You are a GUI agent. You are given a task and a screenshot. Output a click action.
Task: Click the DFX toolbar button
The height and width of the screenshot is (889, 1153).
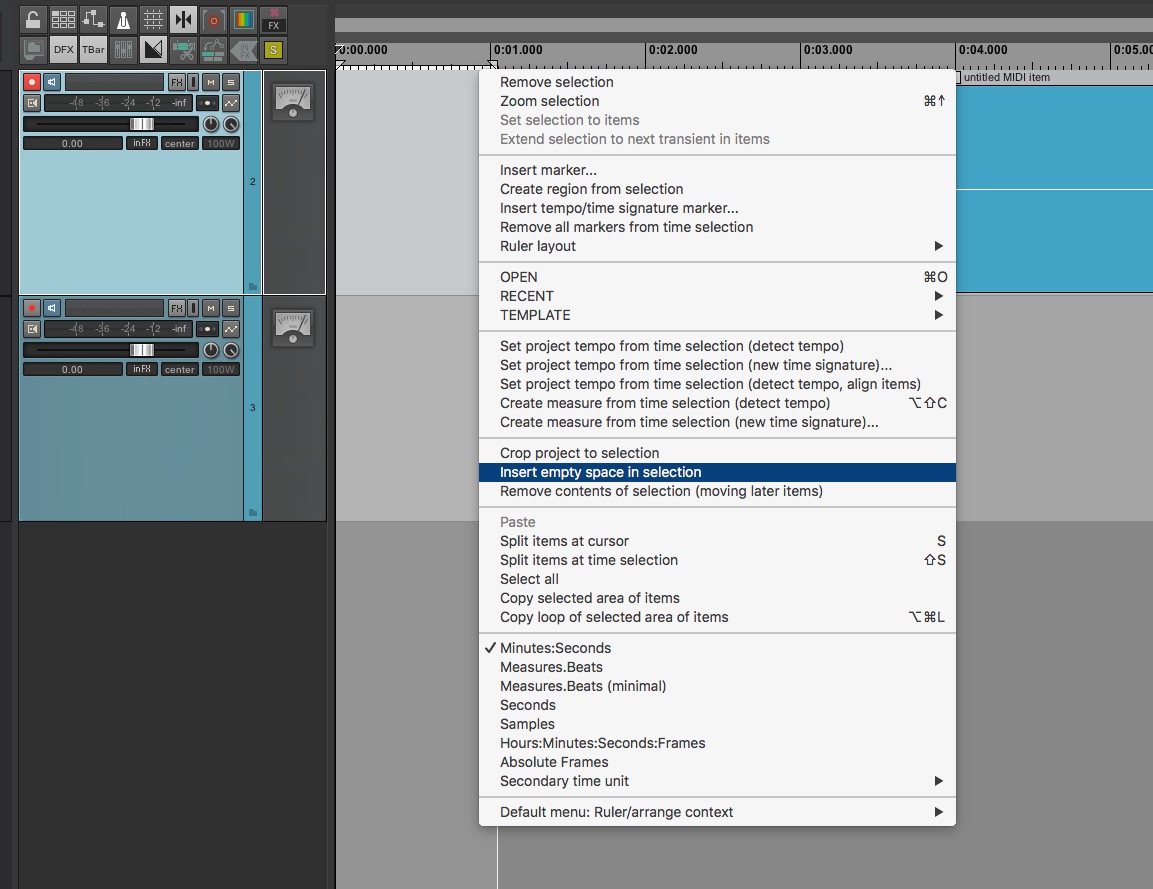click(x=63, y=49)
